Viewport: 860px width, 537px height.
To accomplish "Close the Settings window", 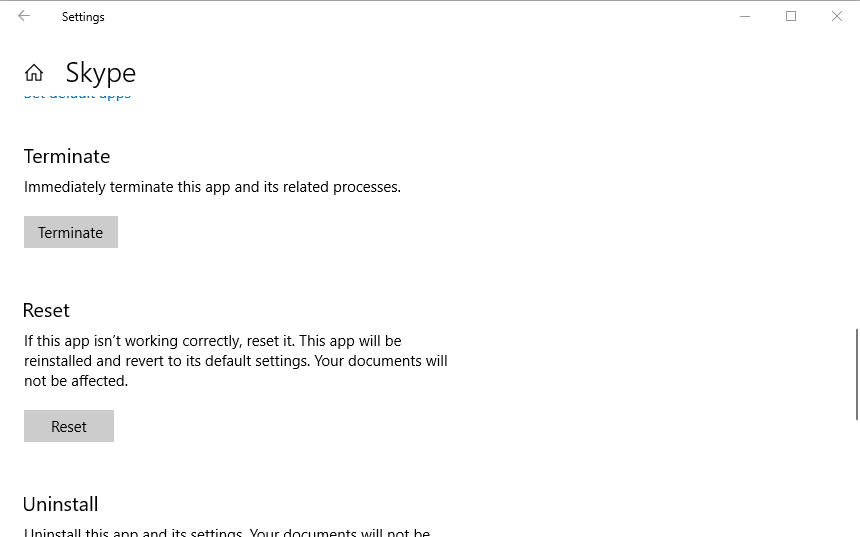I will pos(837,16).
